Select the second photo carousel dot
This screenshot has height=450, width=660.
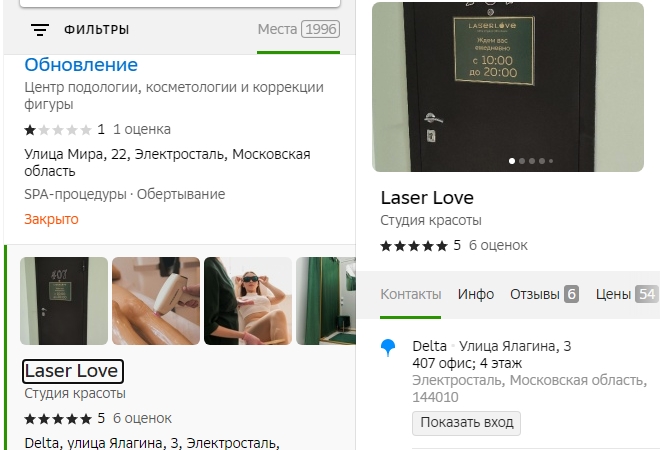(x=522, y=161)
